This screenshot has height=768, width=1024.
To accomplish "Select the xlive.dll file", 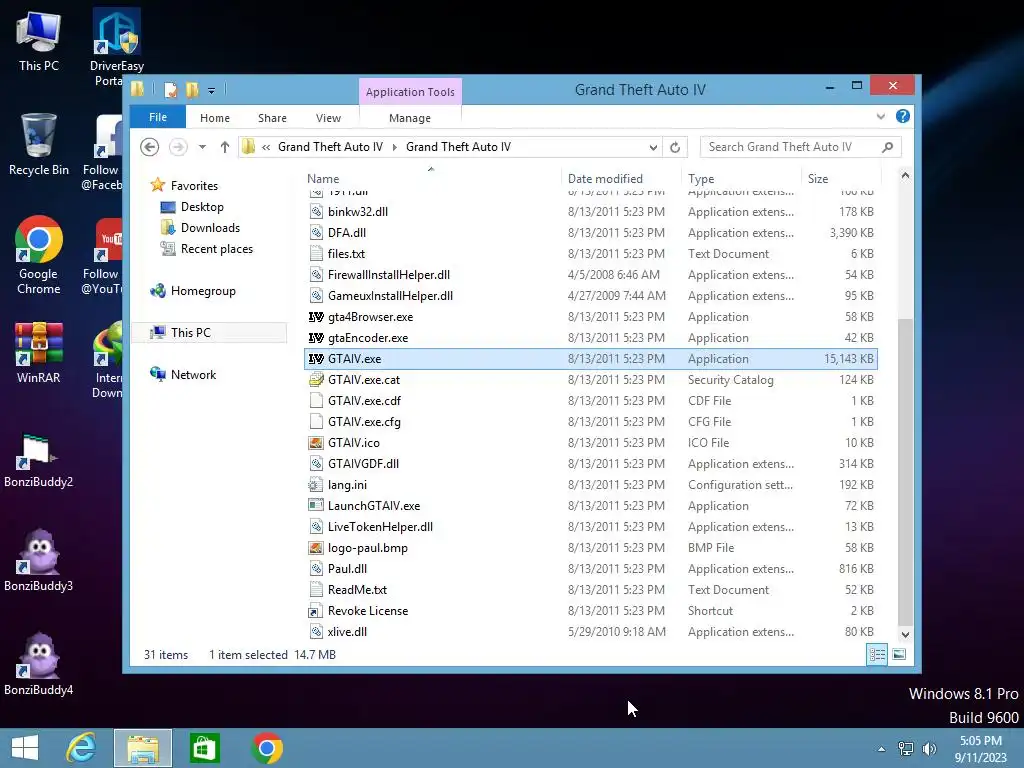I will (x=590, y=632).
